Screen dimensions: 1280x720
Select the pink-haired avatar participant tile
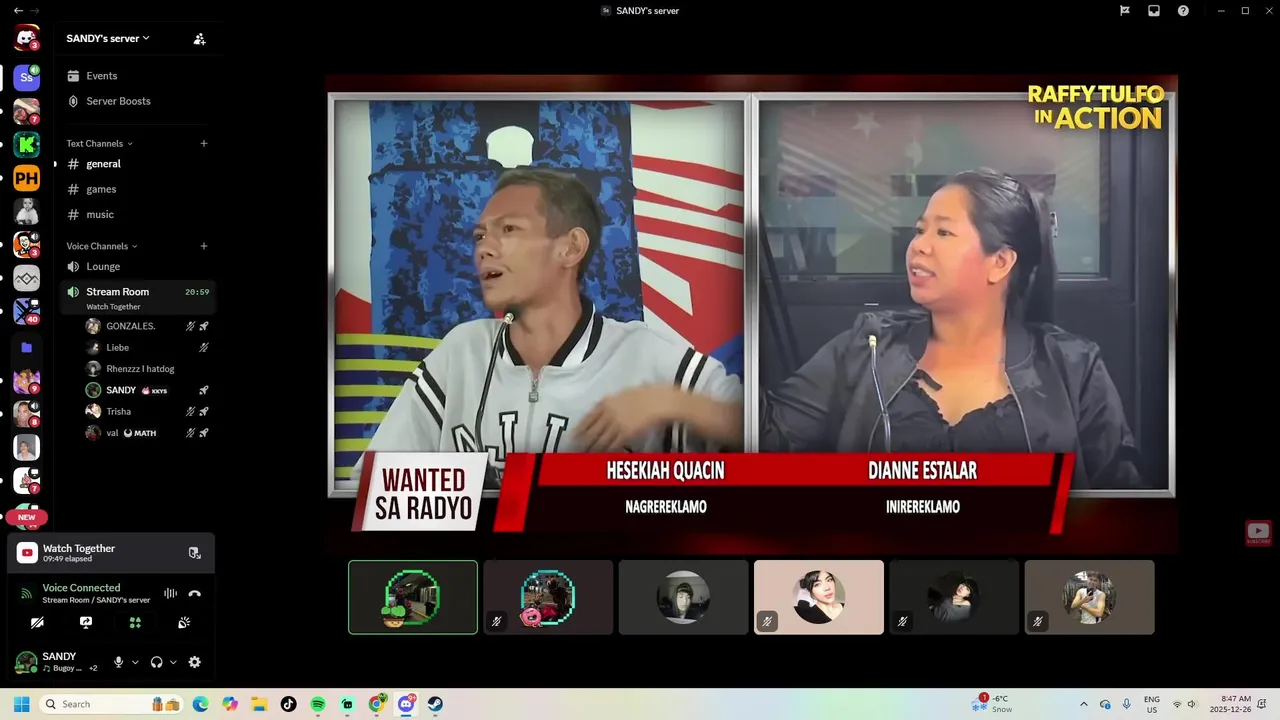[819, 597]
